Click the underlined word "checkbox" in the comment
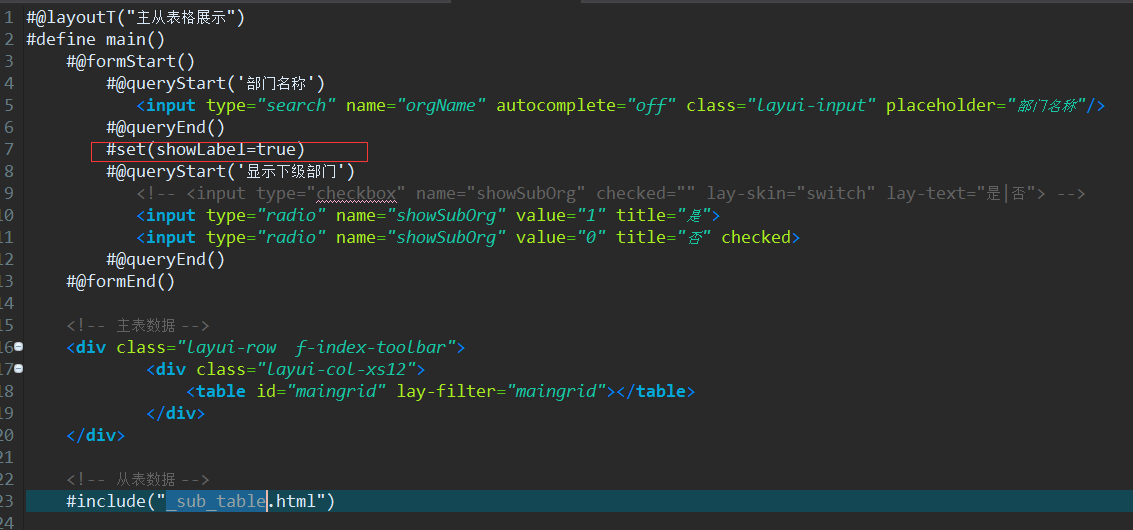This screenshot has width=1133, height=530. [357, 194]
